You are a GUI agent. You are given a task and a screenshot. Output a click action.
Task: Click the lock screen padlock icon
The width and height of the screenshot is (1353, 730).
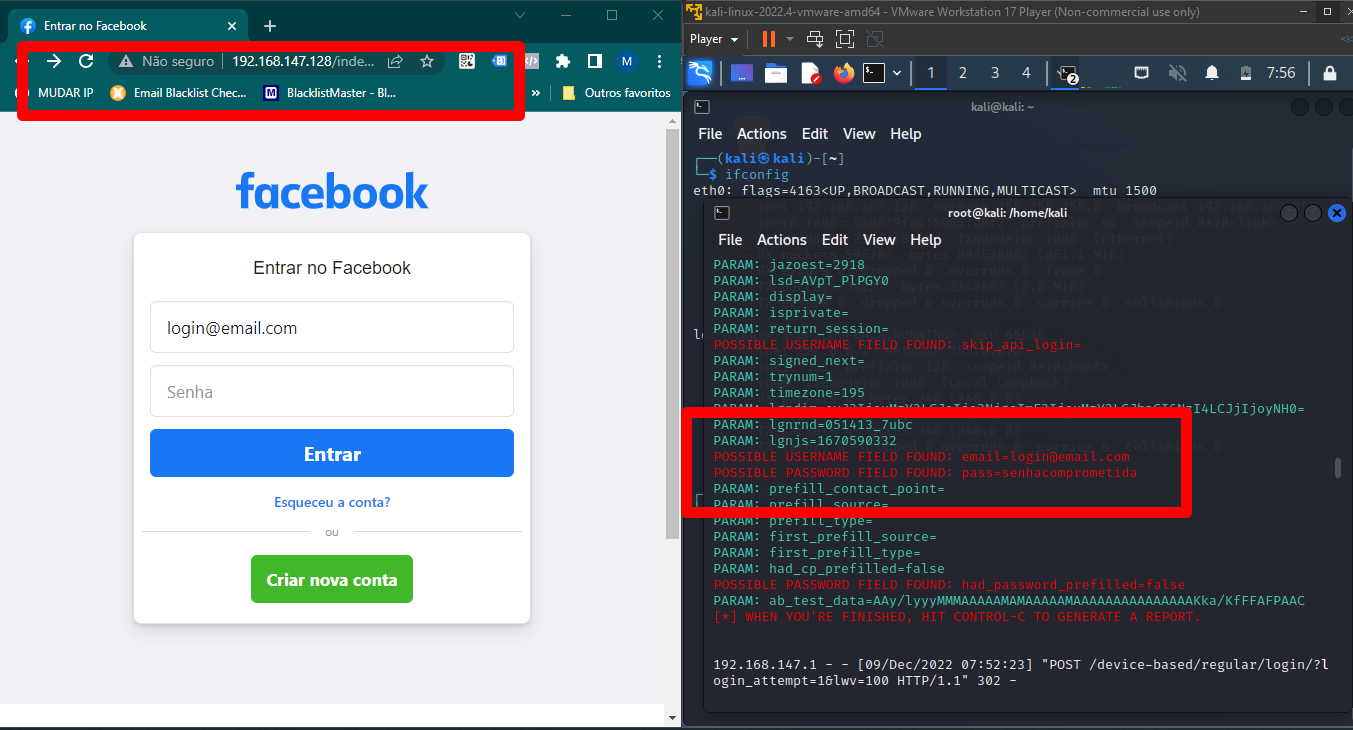click(1330, 73)
